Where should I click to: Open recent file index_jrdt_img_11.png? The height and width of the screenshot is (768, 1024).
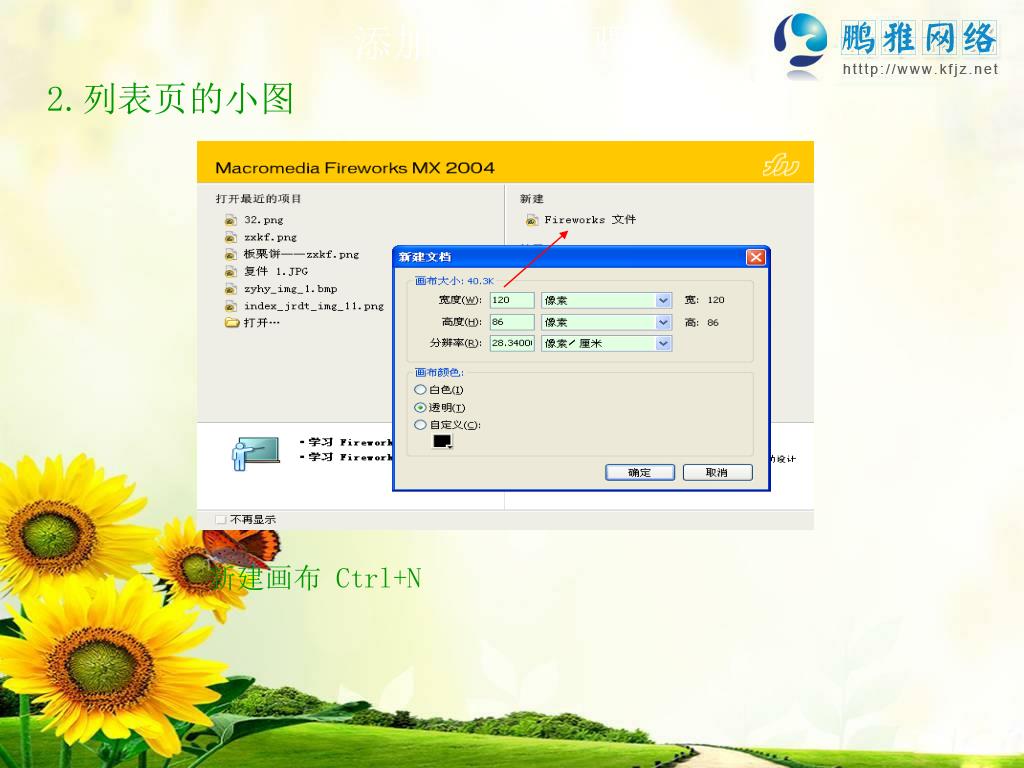[313, 306]
